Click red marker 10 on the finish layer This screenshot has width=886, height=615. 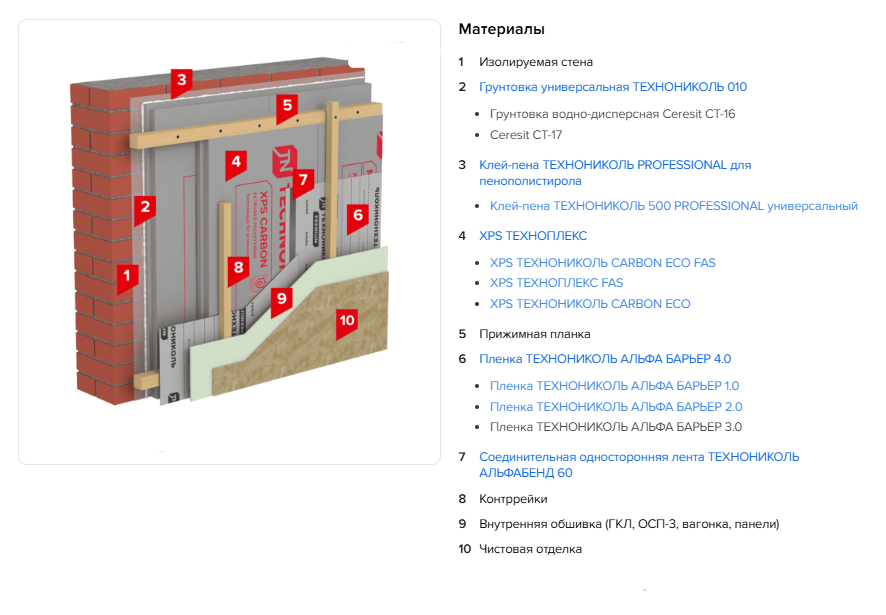coord(346,321)
